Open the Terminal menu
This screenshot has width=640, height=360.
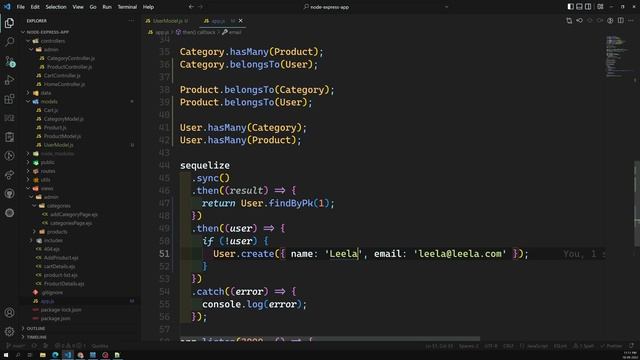tap(127, 7)
